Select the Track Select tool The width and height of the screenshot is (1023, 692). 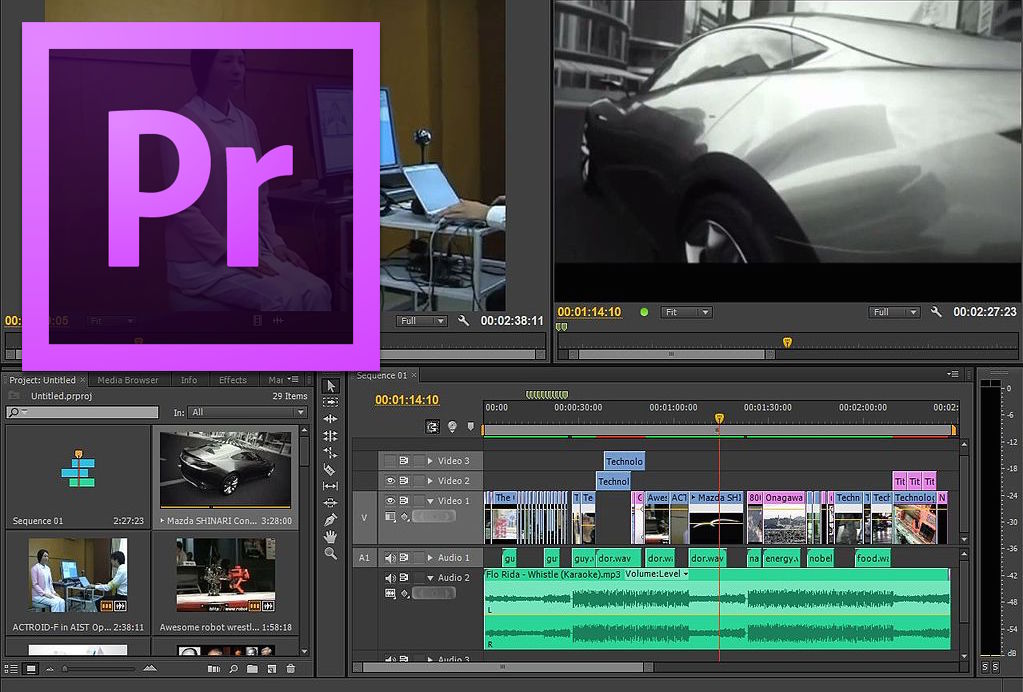click(331, 402)
